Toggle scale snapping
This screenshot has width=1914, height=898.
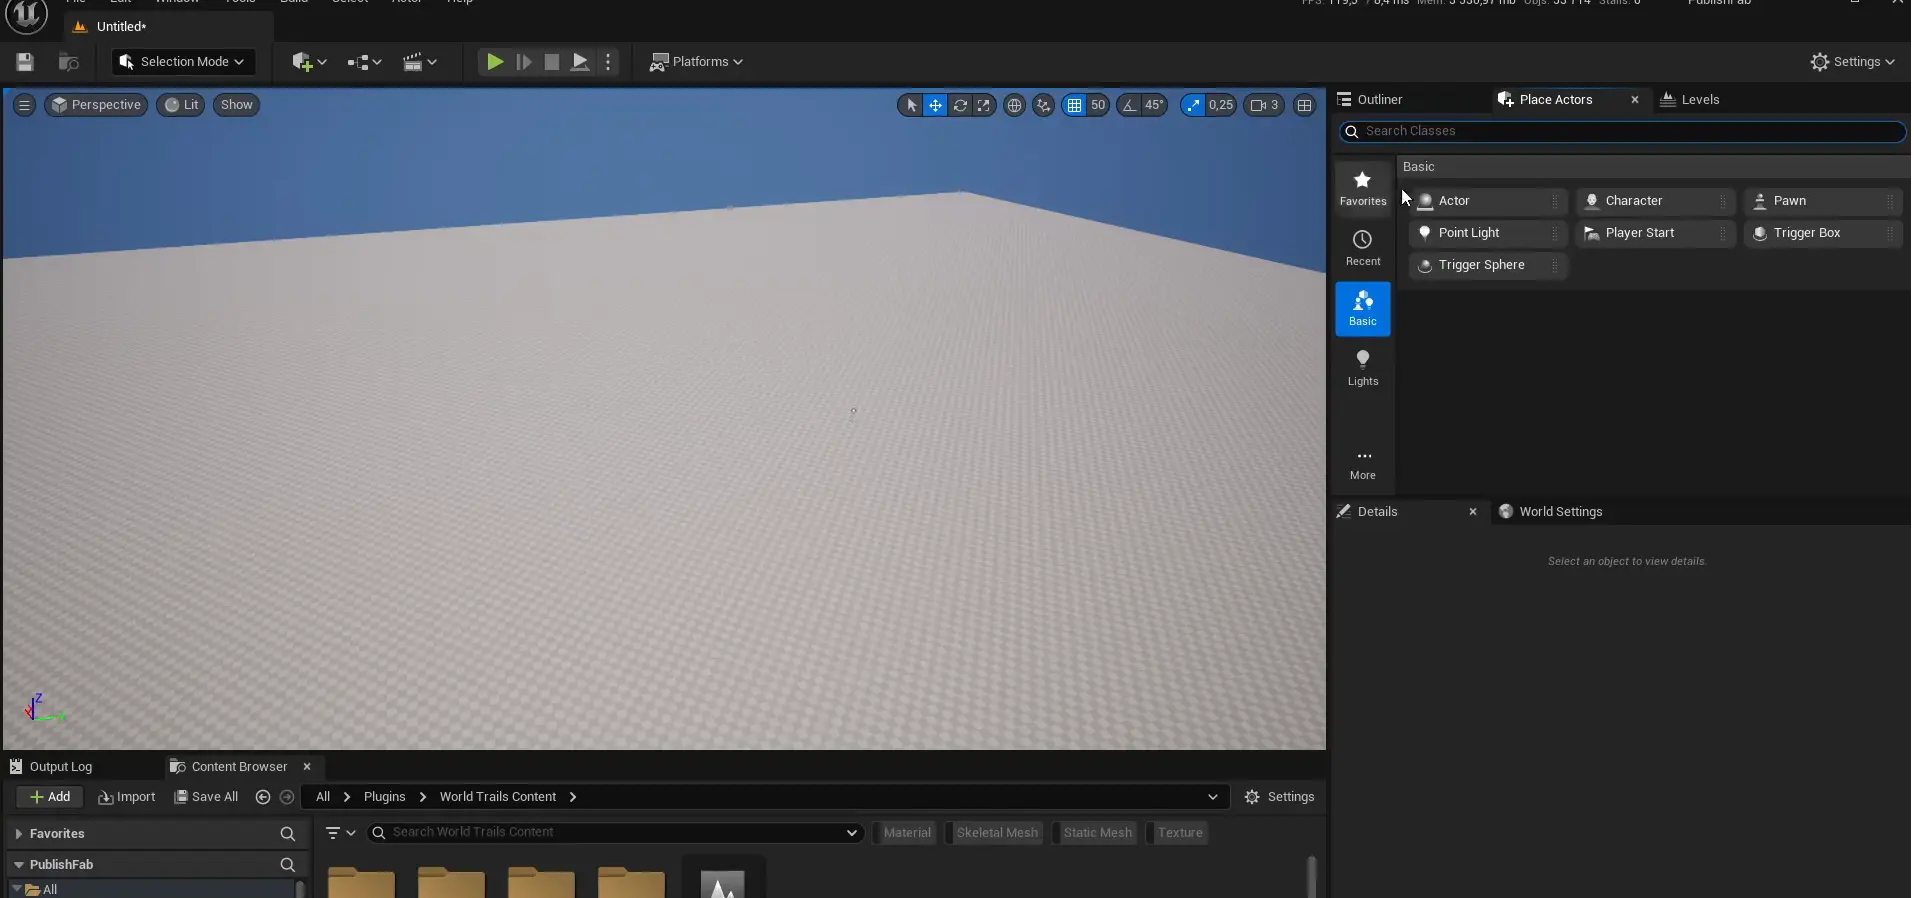pos(1193,105)
